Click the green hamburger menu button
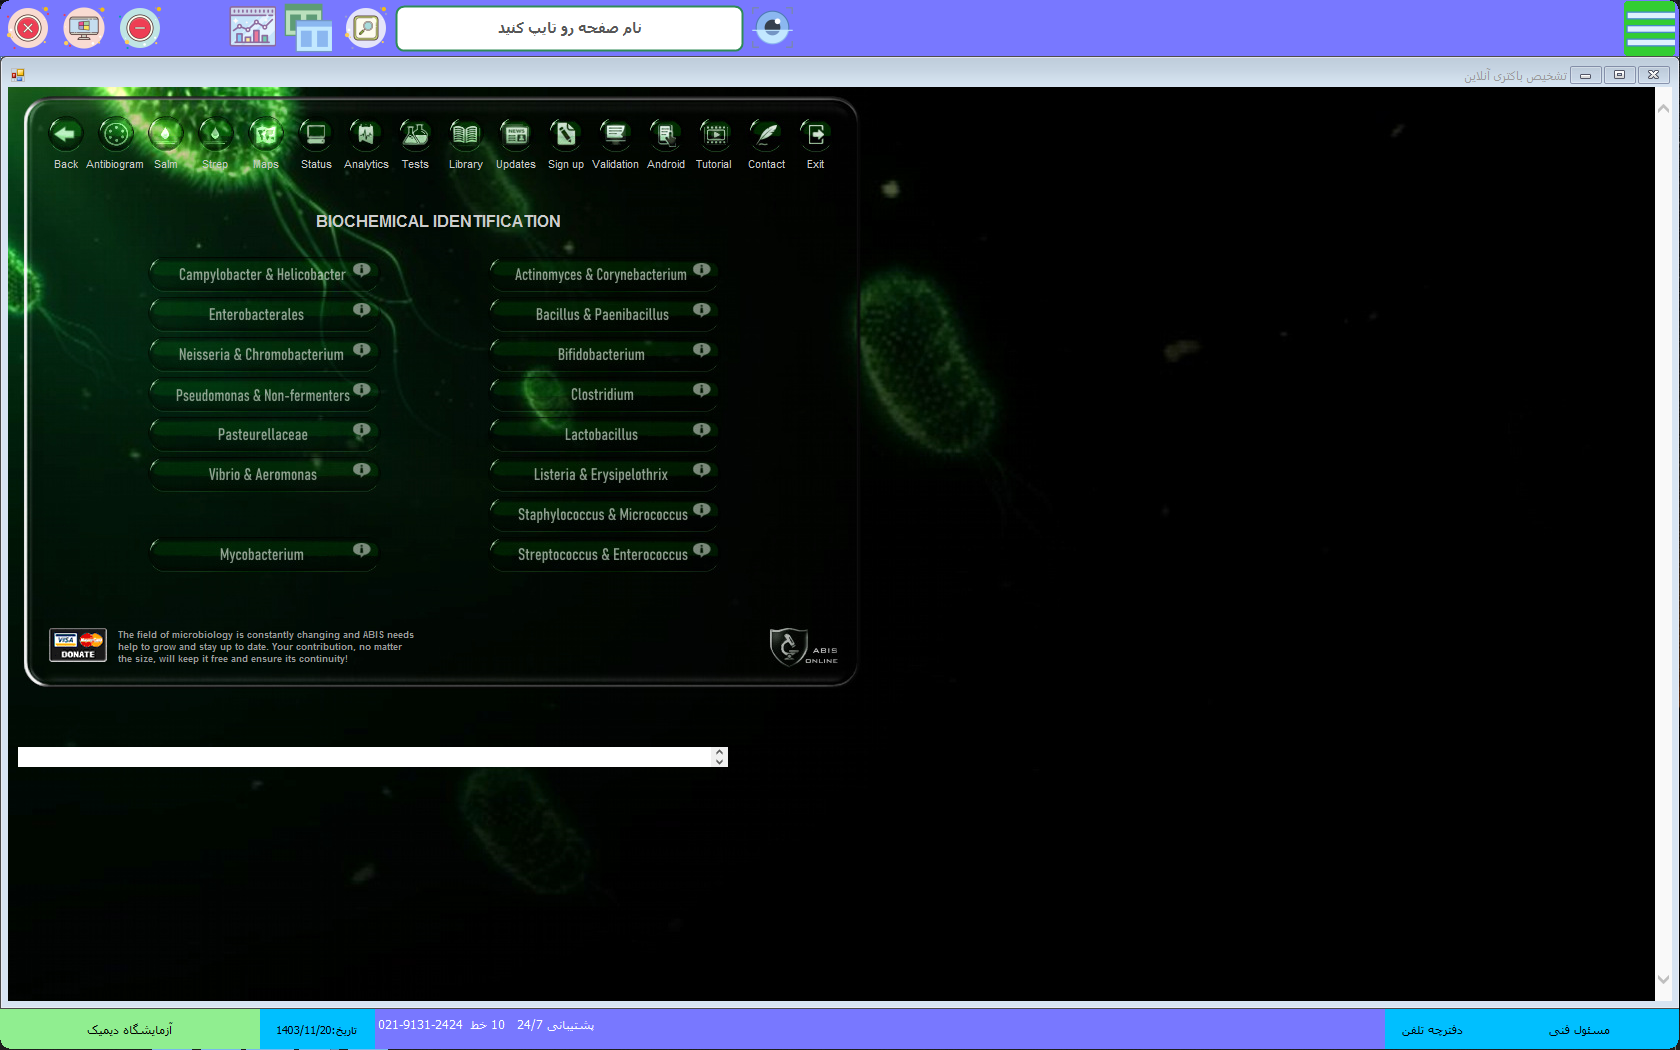The height and width of the screenshot is (1050, 1680). coord(1649,28)
